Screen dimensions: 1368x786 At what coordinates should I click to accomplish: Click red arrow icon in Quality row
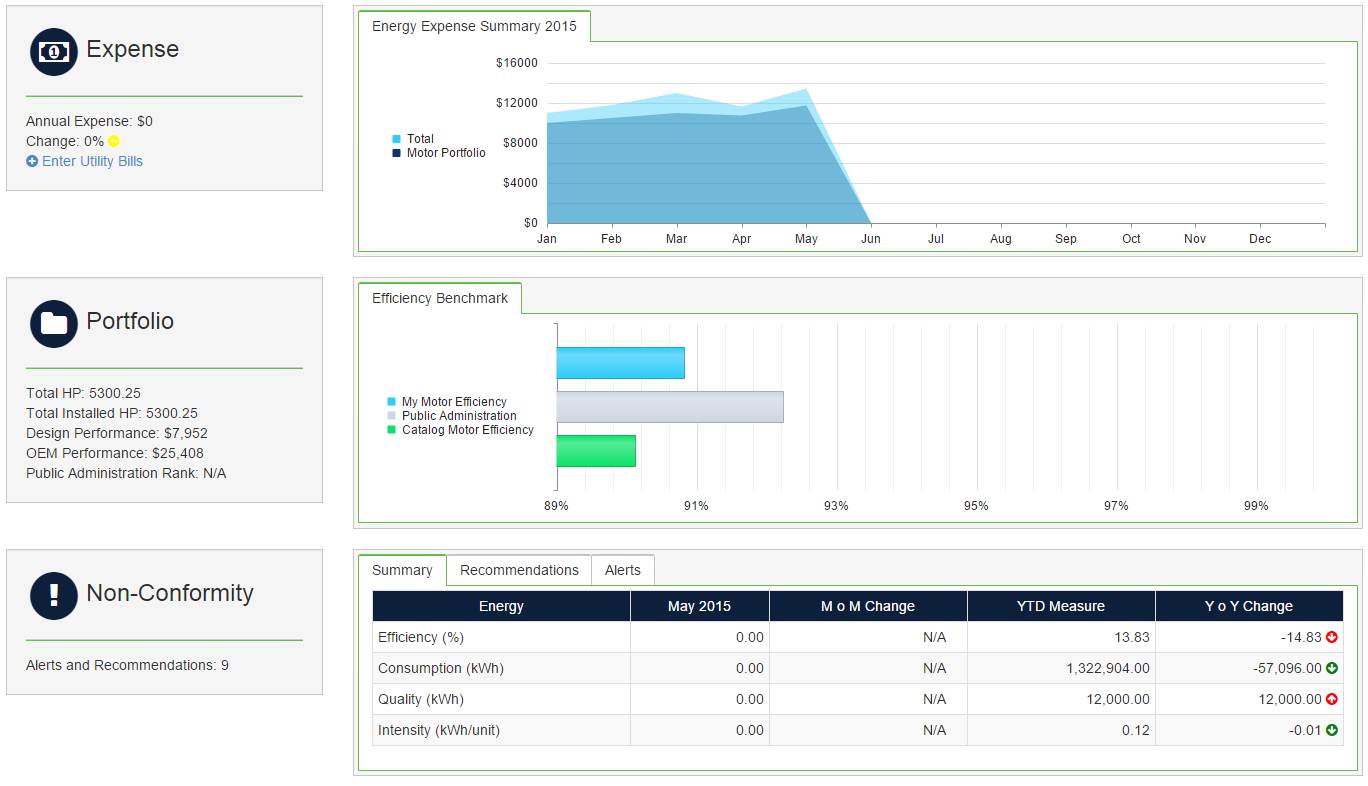click(1332, 700)
